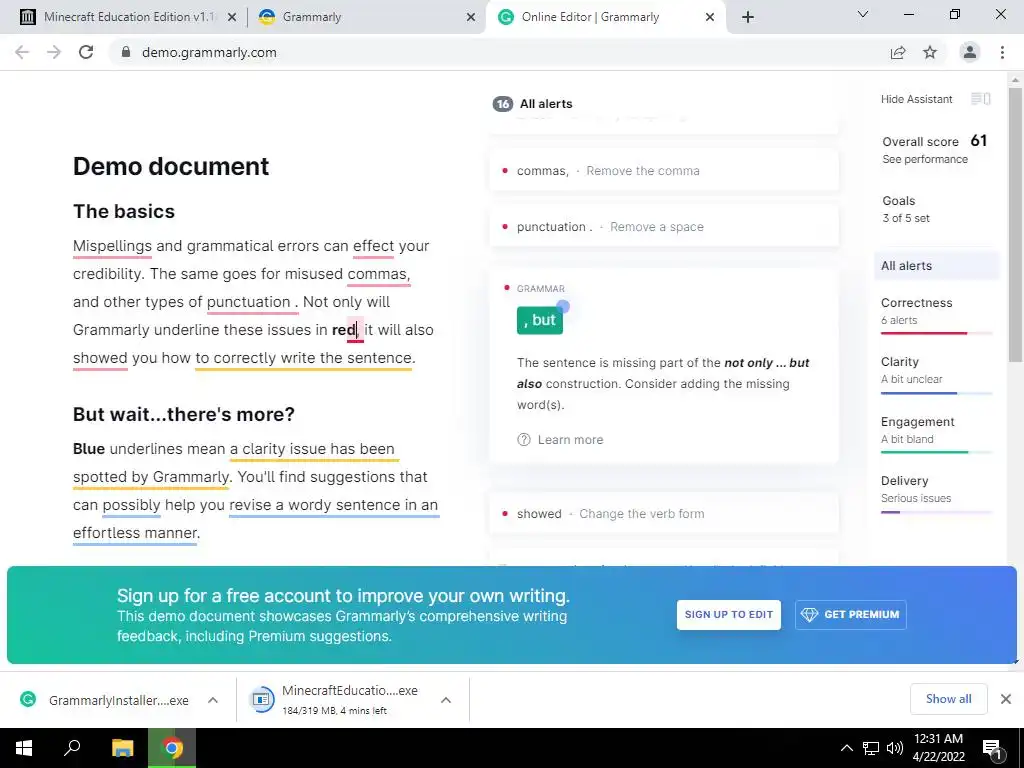Reload the demo.grammarly.com page
This screenshot has height=768, width=1024.
(86, 52)
